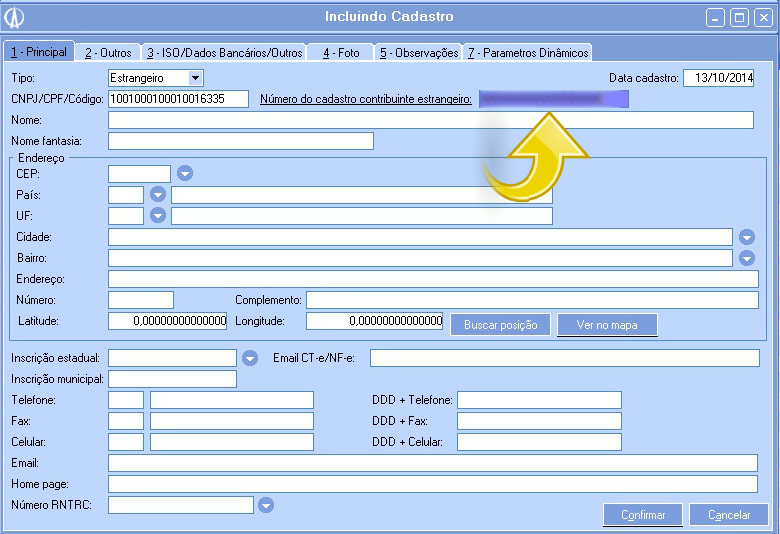The image size is (780, 534).
Task: Open the País lookup round arrow button
Action: pyautogui.click(x=158, y=194)
